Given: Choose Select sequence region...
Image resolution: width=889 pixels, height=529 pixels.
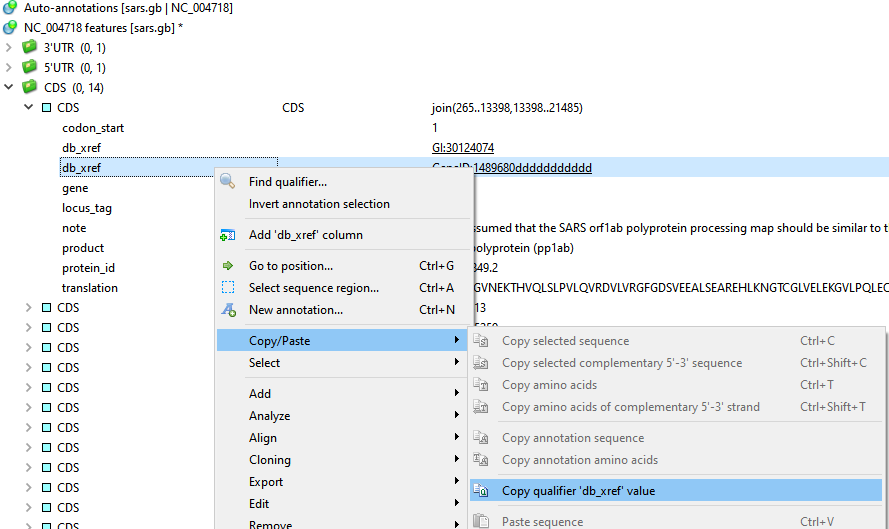Looking at the screenshot, I should point(344,288).
